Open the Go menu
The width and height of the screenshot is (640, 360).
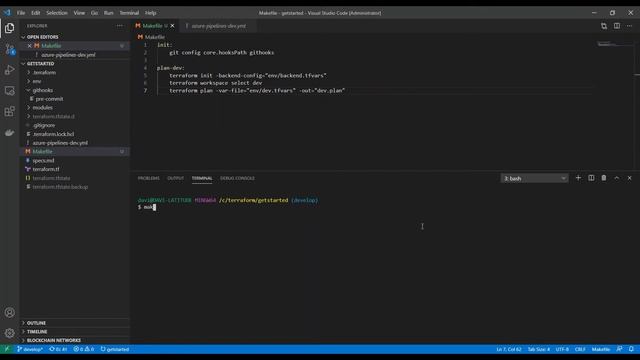pos(94,13)
